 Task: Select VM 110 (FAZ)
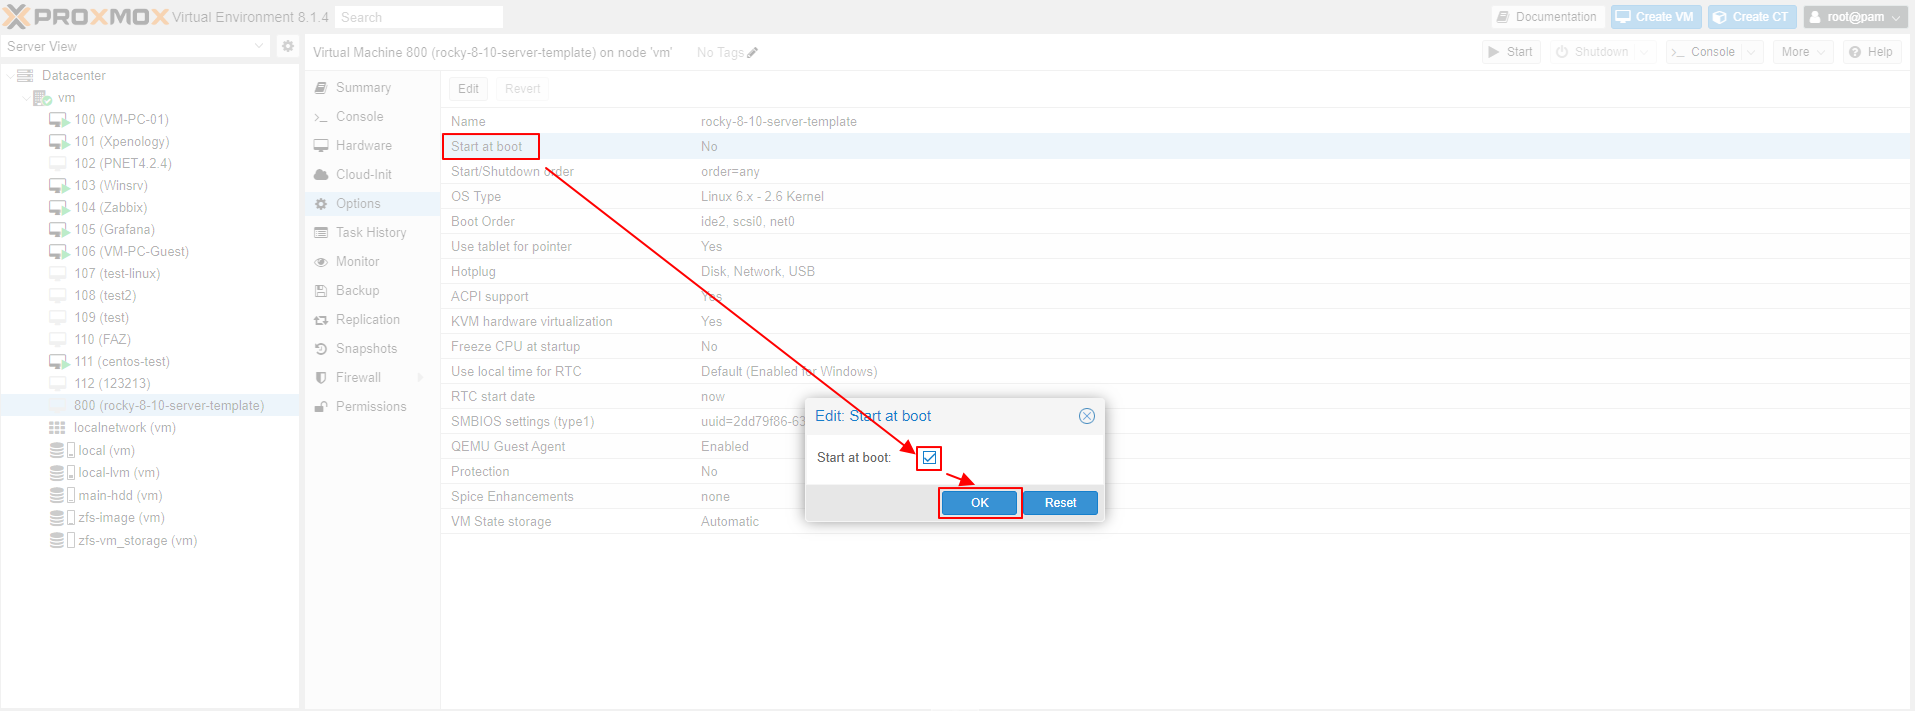(x=102, y=340)
